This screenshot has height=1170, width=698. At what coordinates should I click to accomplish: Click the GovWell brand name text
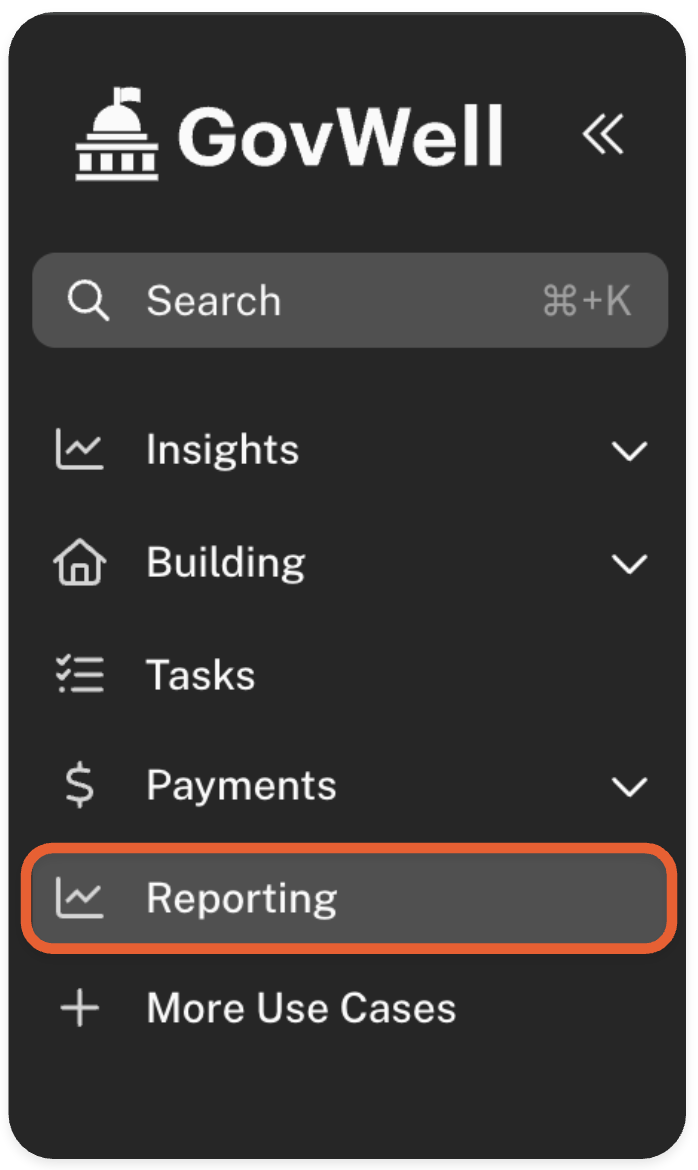(x=341, y=135)
